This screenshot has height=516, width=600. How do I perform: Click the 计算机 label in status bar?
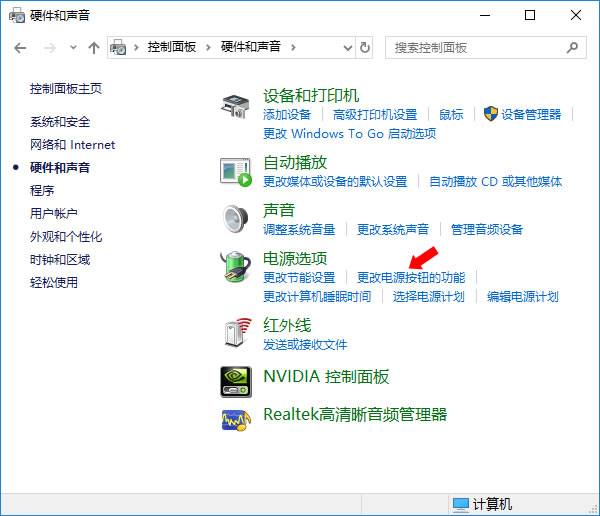click(492, 505)
